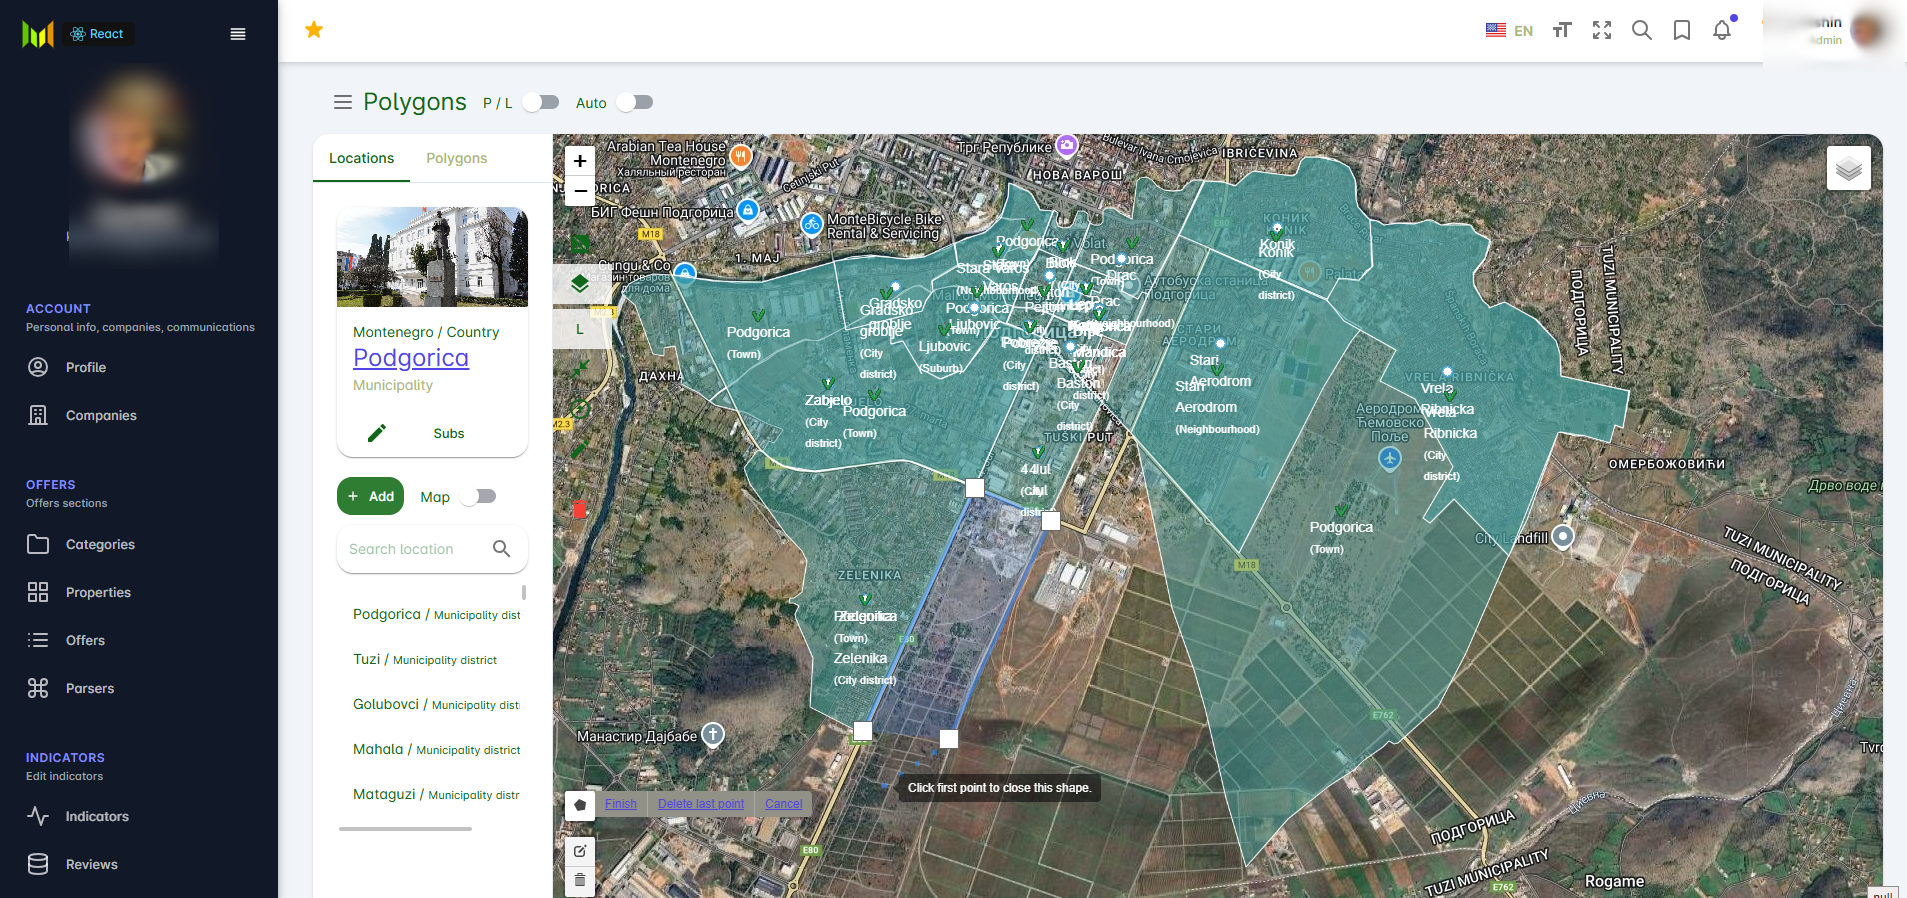Select the draw polygon tool

[x=580, y=805]
